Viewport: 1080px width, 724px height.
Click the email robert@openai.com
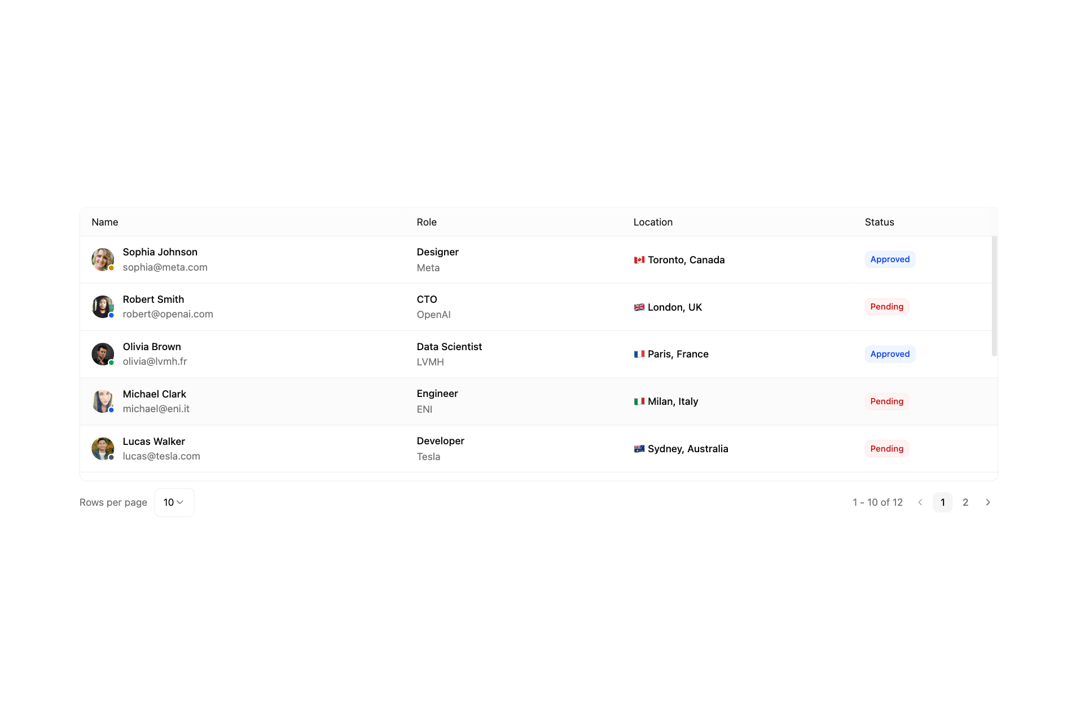168,314
